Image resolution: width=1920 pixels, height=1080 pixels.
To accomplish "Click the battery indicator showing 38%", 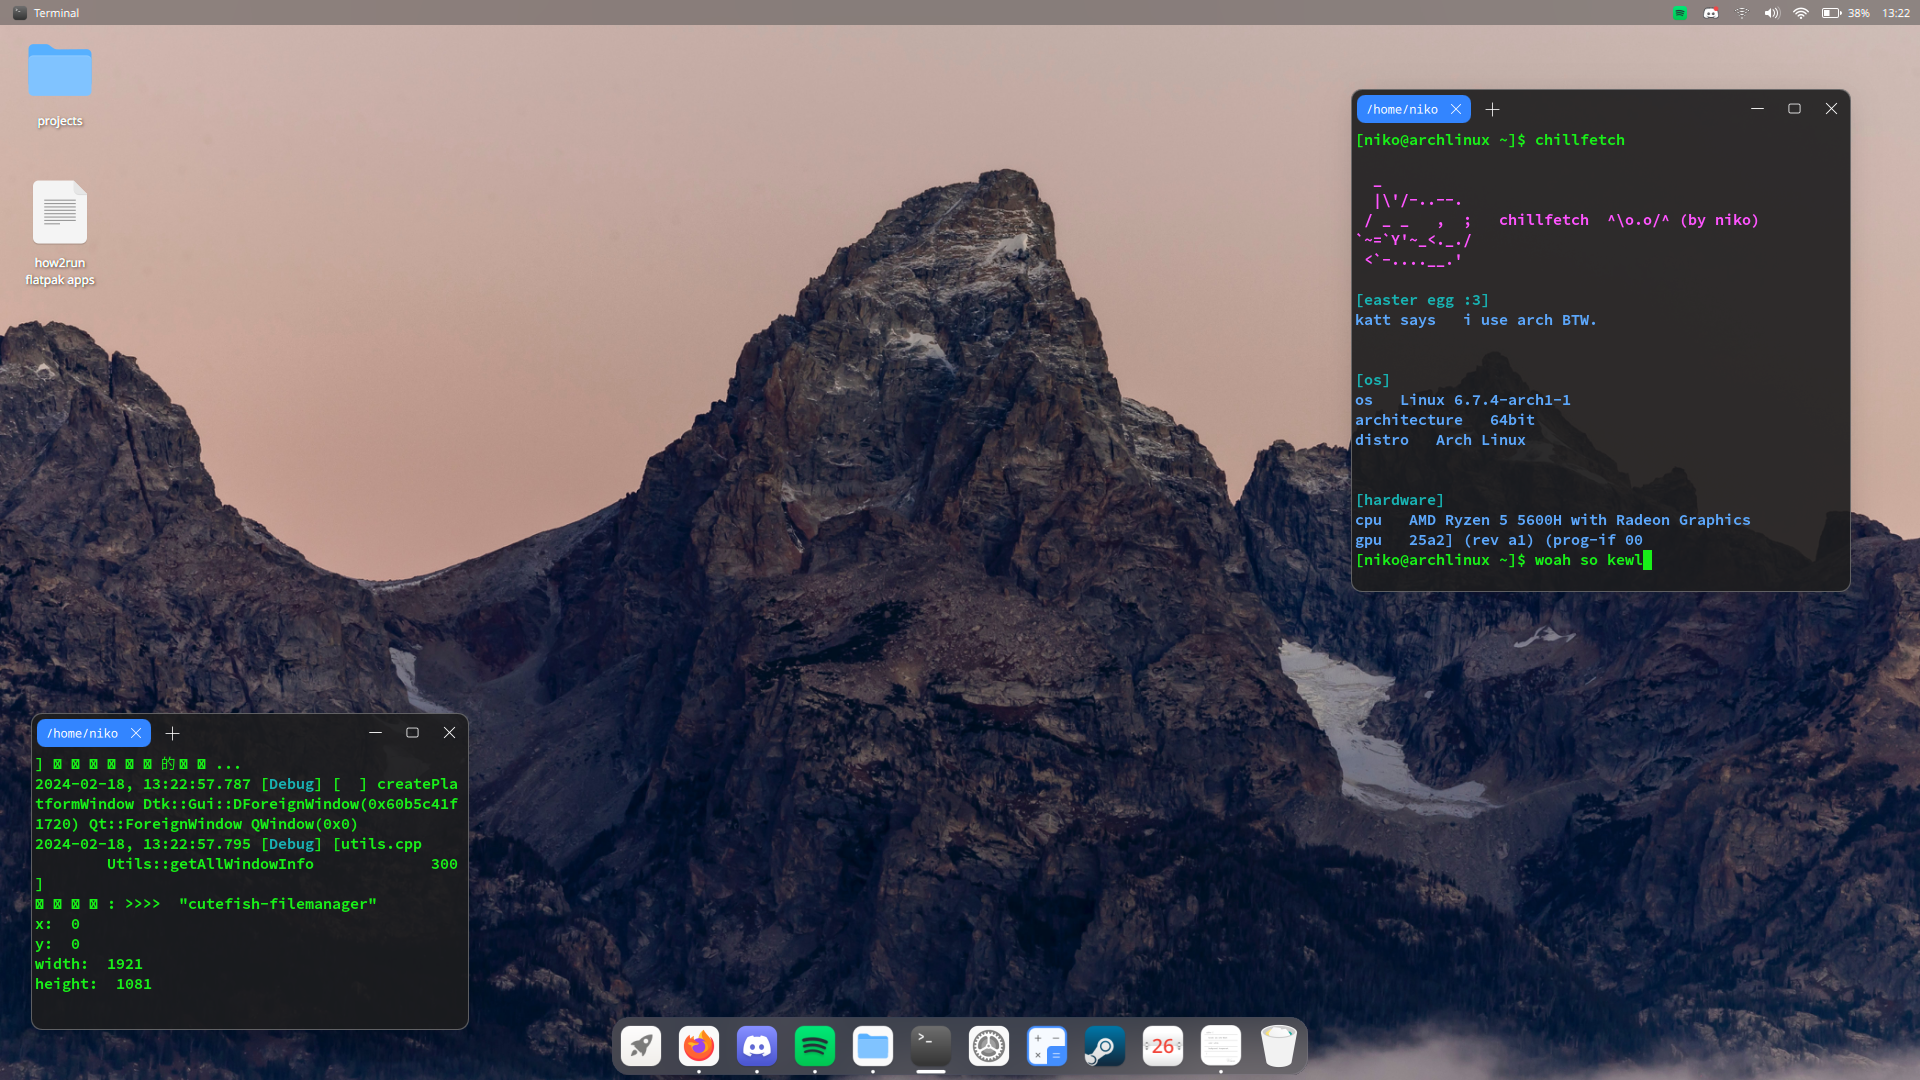I will tap(1845, 13).
